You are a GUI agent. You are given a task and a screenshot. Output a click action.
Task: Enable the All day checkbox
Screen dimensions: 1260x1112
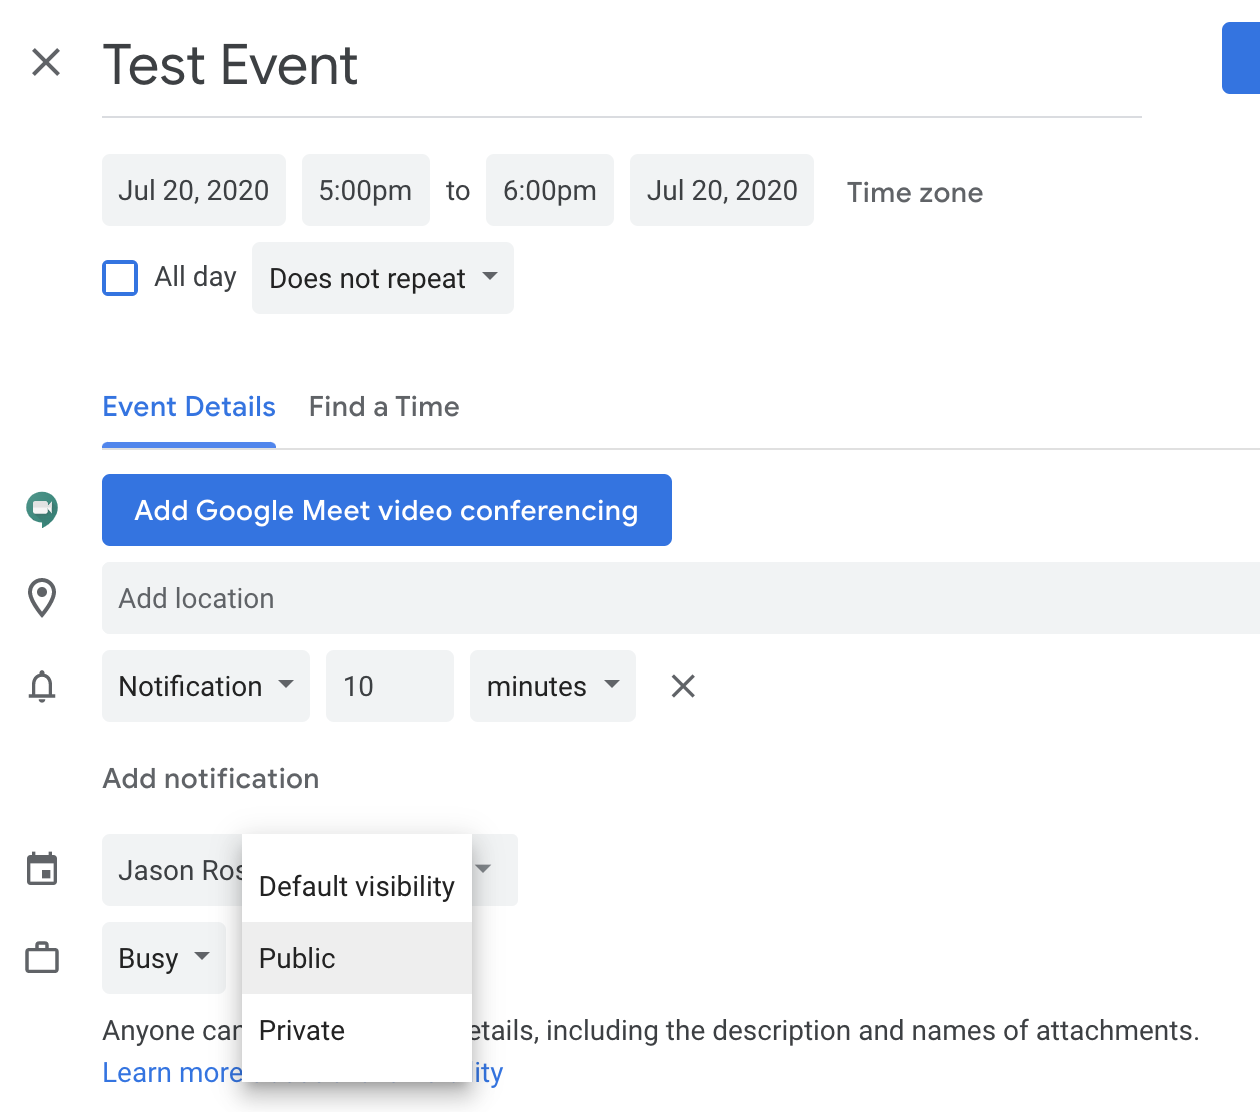coord(120,278)
